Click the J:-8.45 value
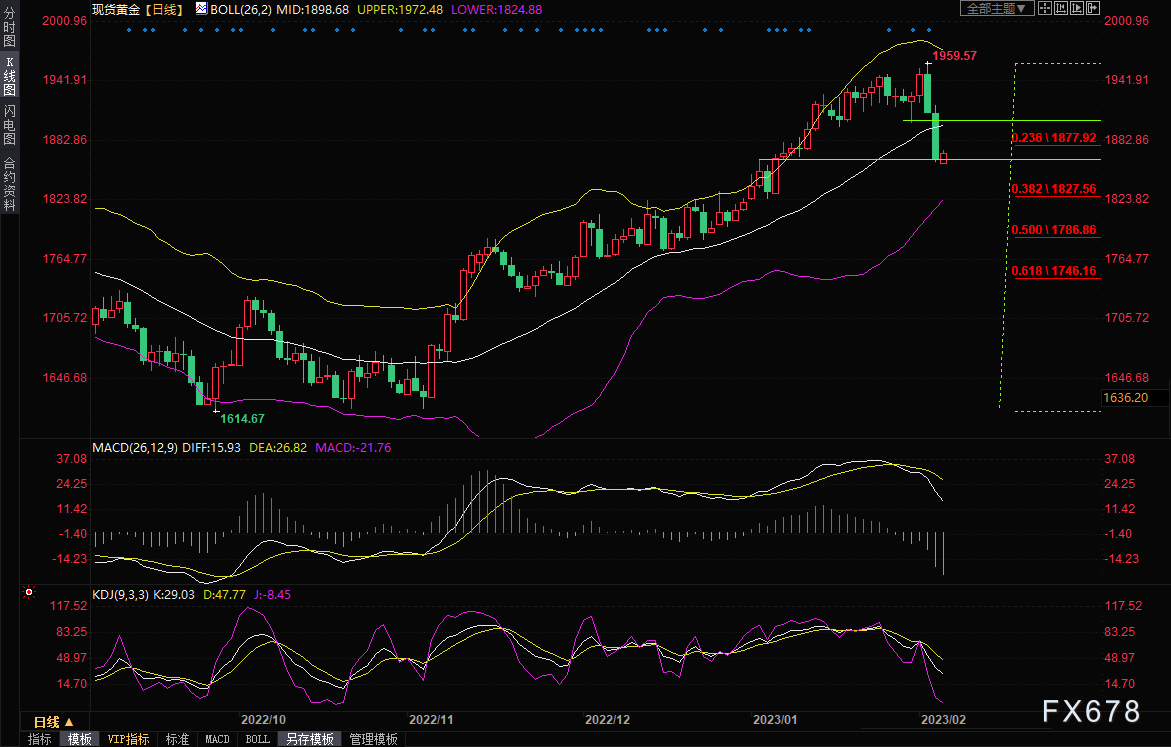1171x747 pixels. [272, 595]
